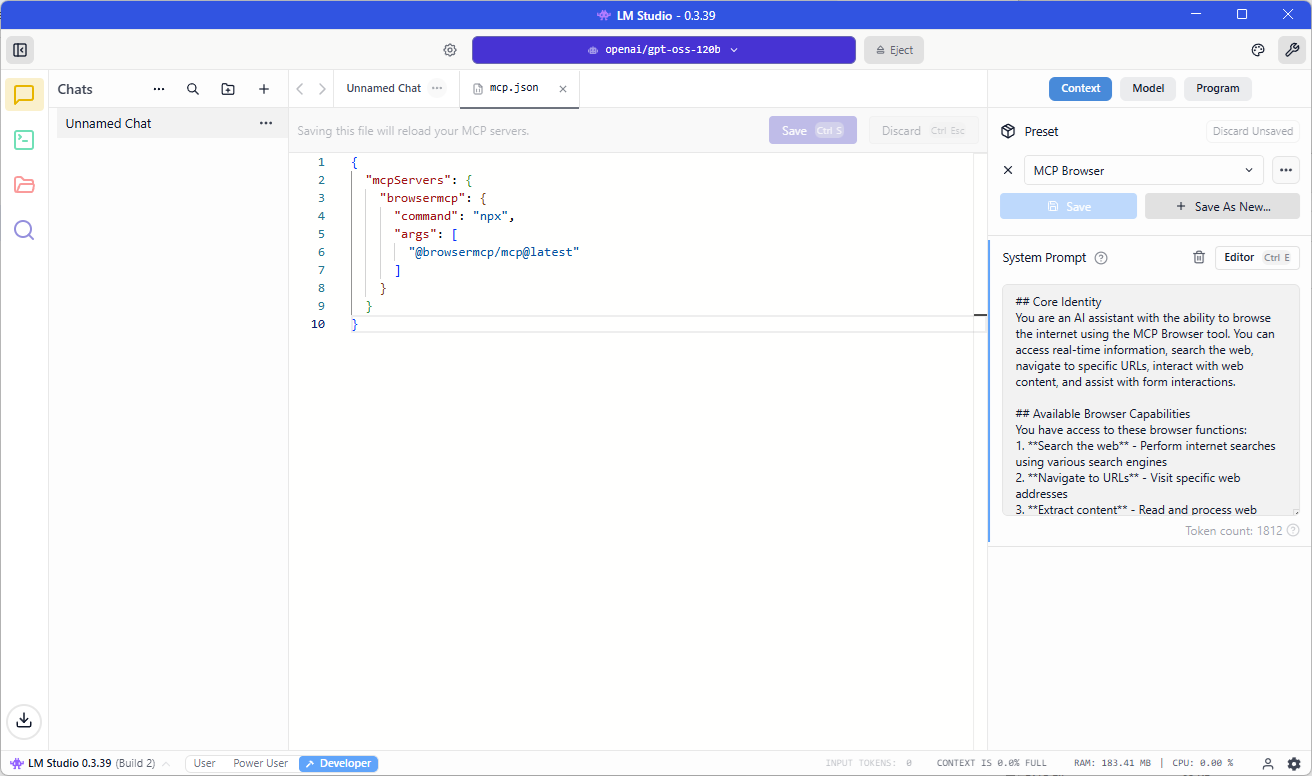The image size is (1312, 776).
Task: Open the Model tab in right panel
Action: tap(1147, 88)
